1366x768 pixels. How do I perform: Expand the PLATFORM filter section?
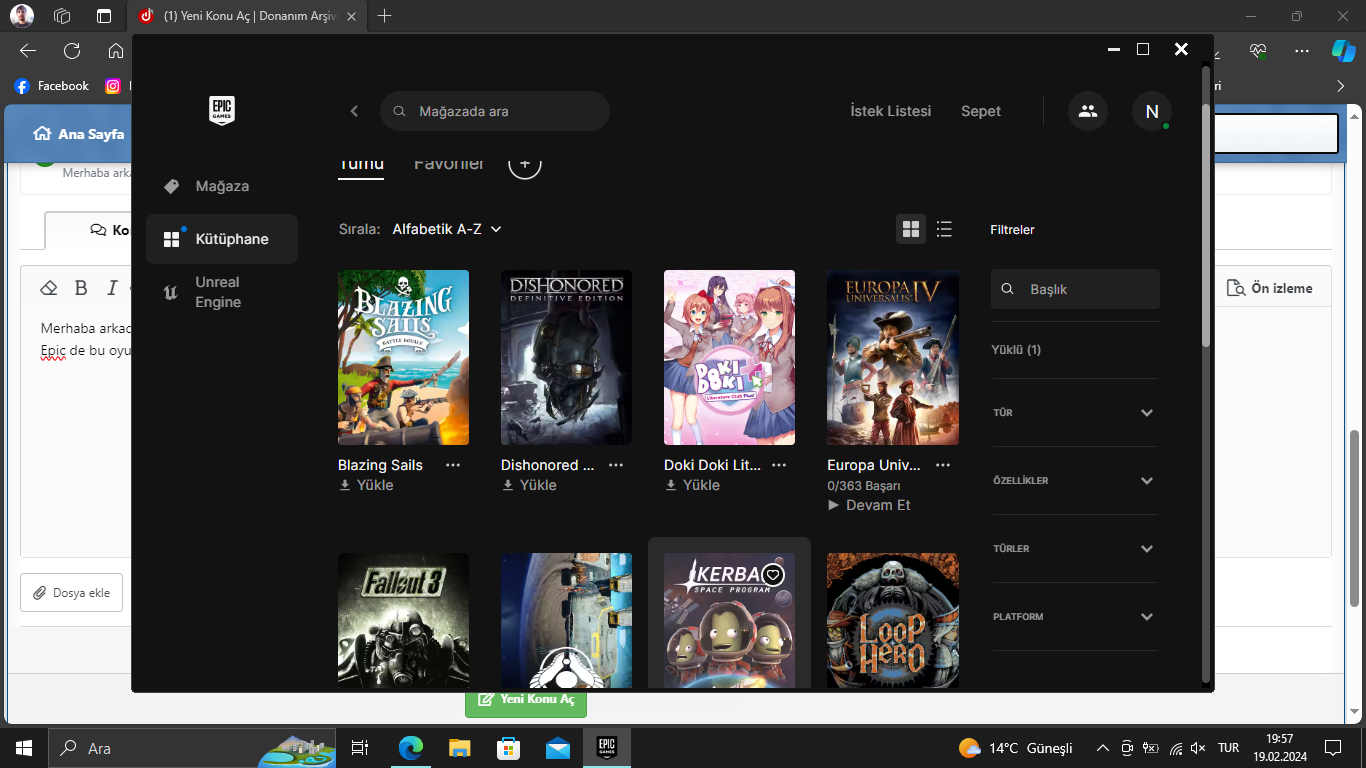tap(1075, 616)
